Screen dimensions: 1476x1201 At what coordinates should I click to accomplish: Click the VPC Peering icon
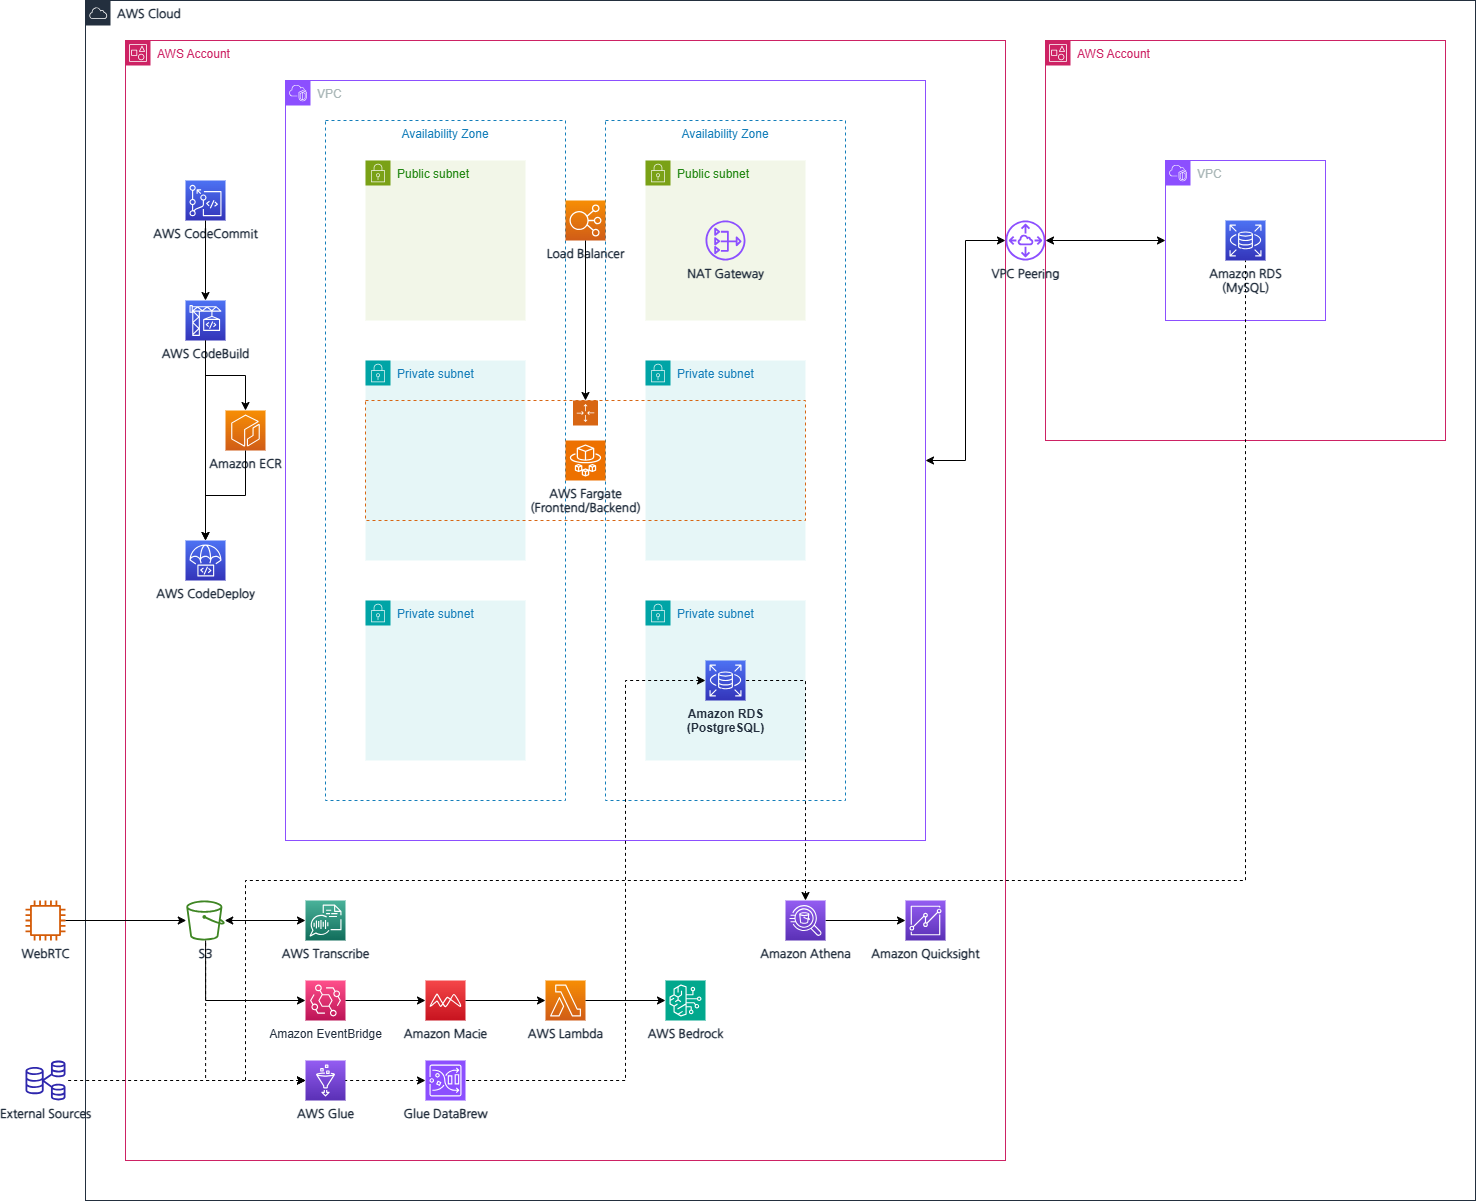[x=1025, y=240]
